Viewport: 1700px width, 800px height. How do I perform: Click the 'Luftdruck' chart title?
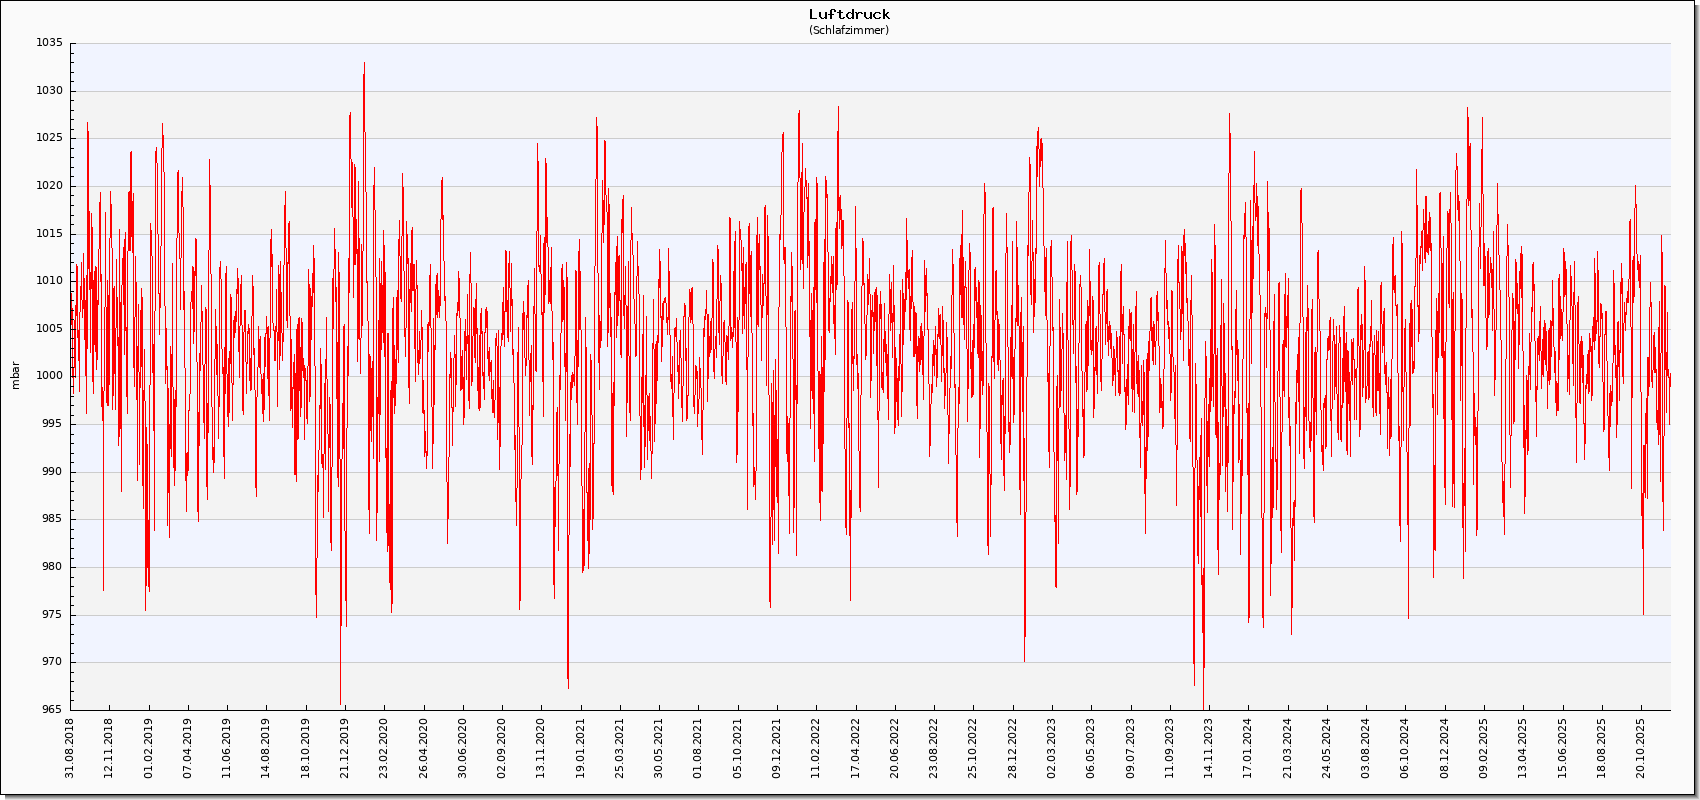[849, 14]
